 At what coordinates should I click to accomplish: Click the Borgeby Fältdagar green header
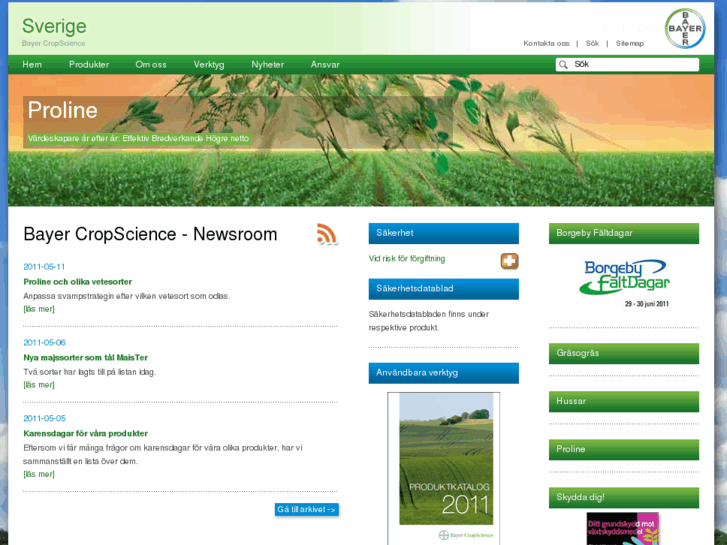click(624, 233)
